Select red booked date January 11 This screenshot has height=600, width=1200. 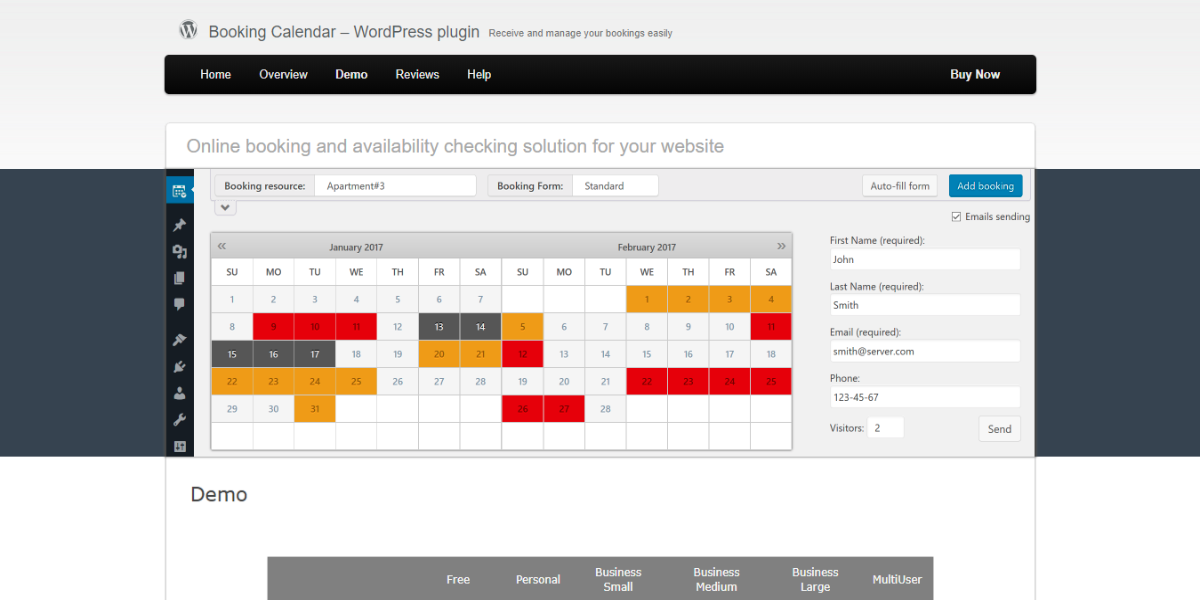click(356, 326)
